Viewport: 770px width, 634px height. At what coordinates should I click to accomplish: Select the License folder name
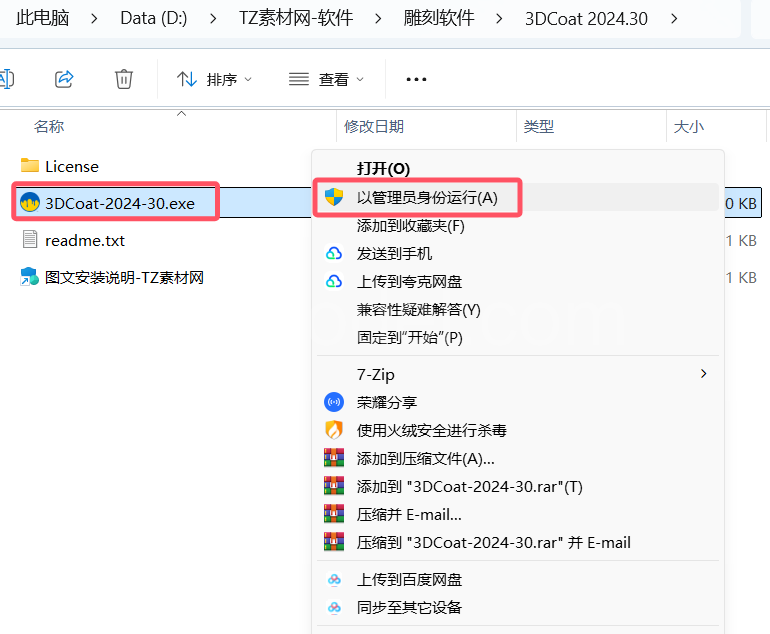(72, 166)
